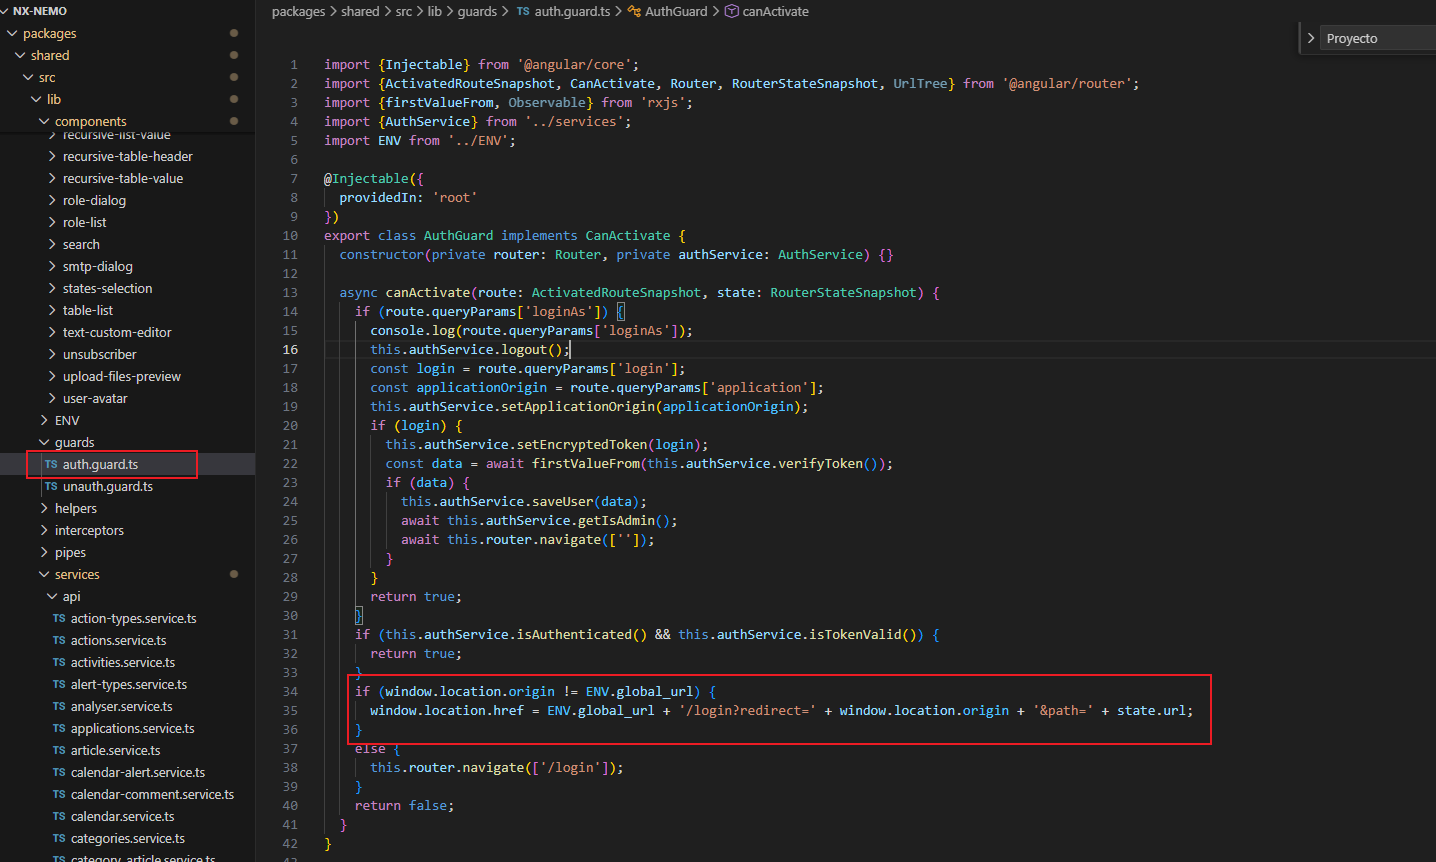Viewport: 1436px width, 862px height.
Task: Click line number 34 in the gutter
Action: coord(290,692)
